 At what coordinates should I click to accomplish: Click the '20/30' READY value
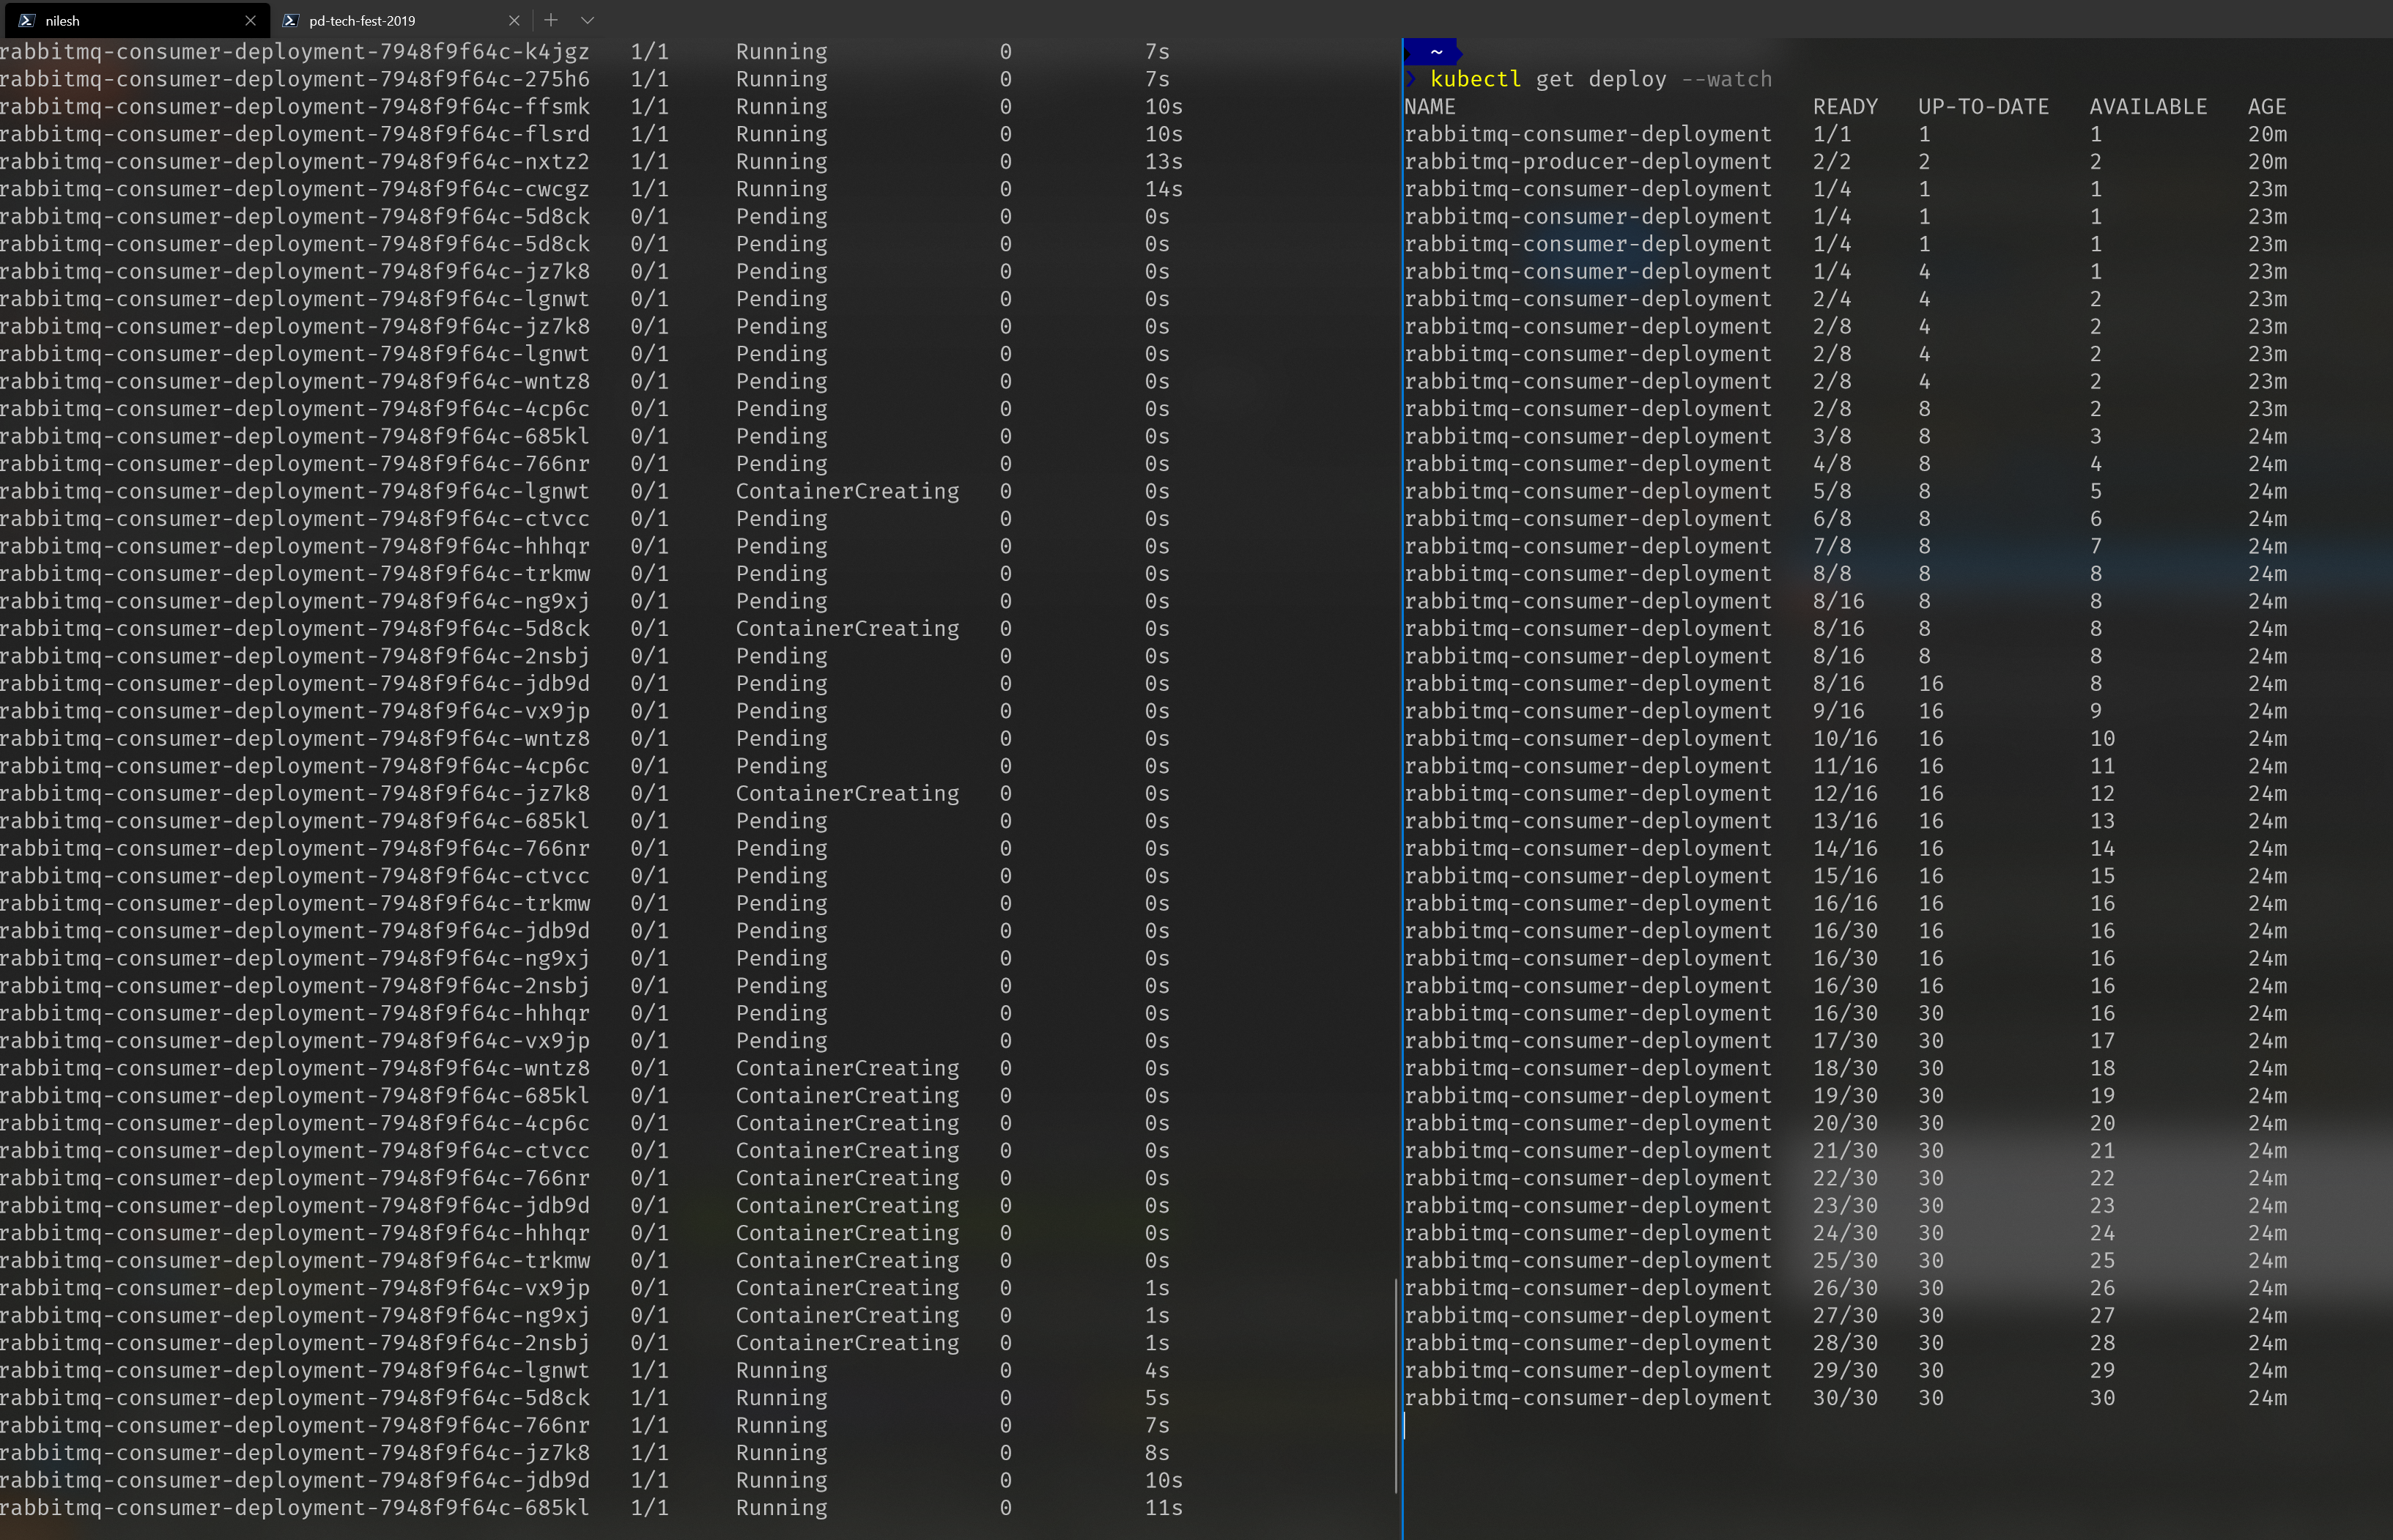(1845, 1123)
